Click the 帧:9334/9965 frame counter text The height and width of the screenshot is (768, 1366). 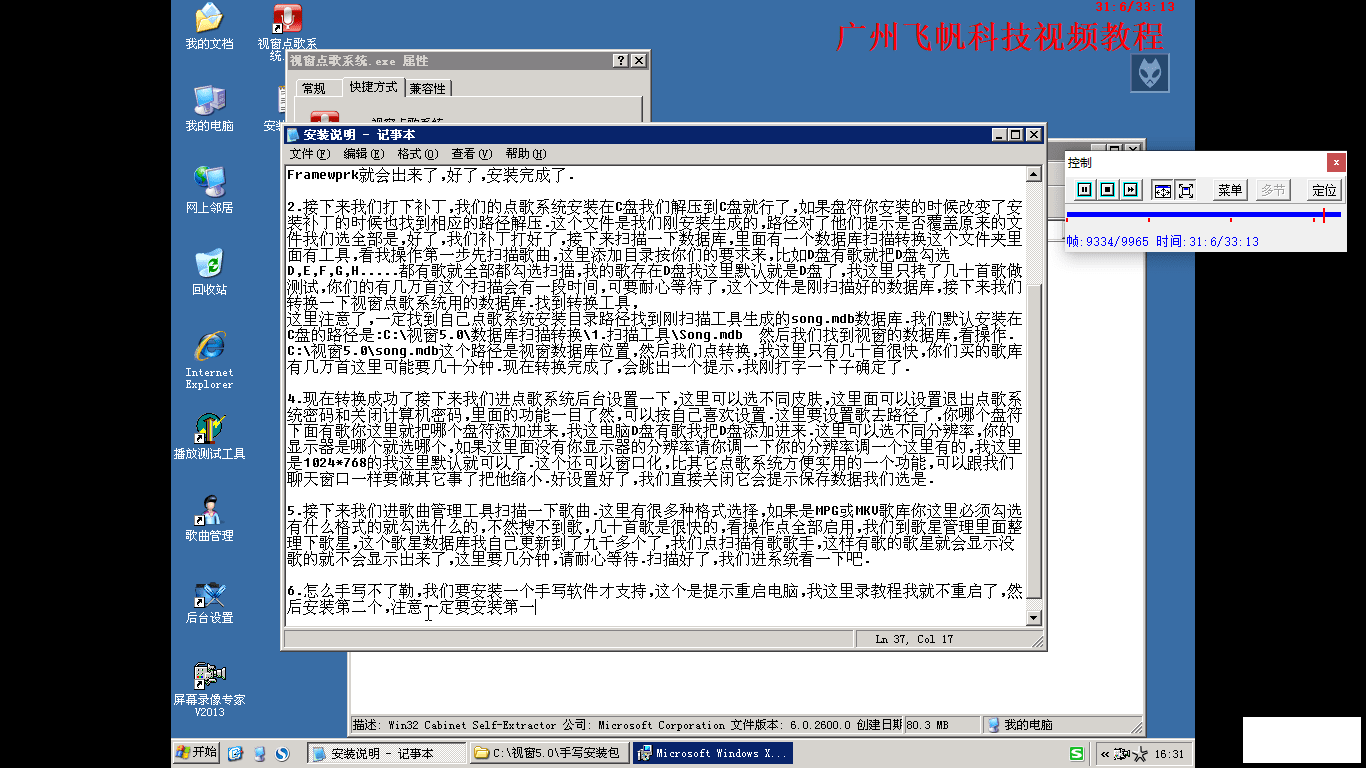1108,241
